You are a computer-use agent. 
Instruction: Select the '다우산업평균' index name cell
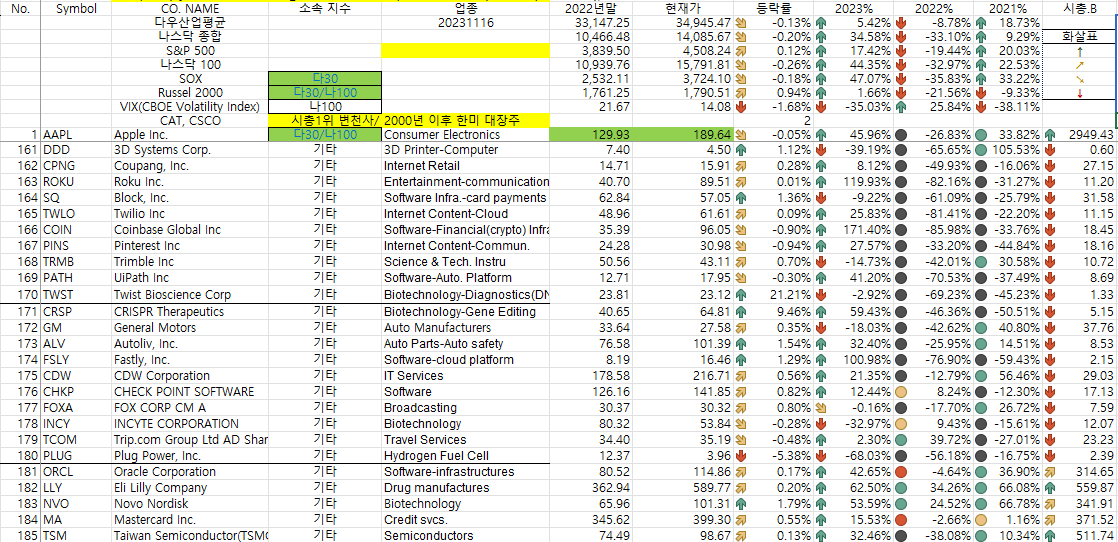190,23
